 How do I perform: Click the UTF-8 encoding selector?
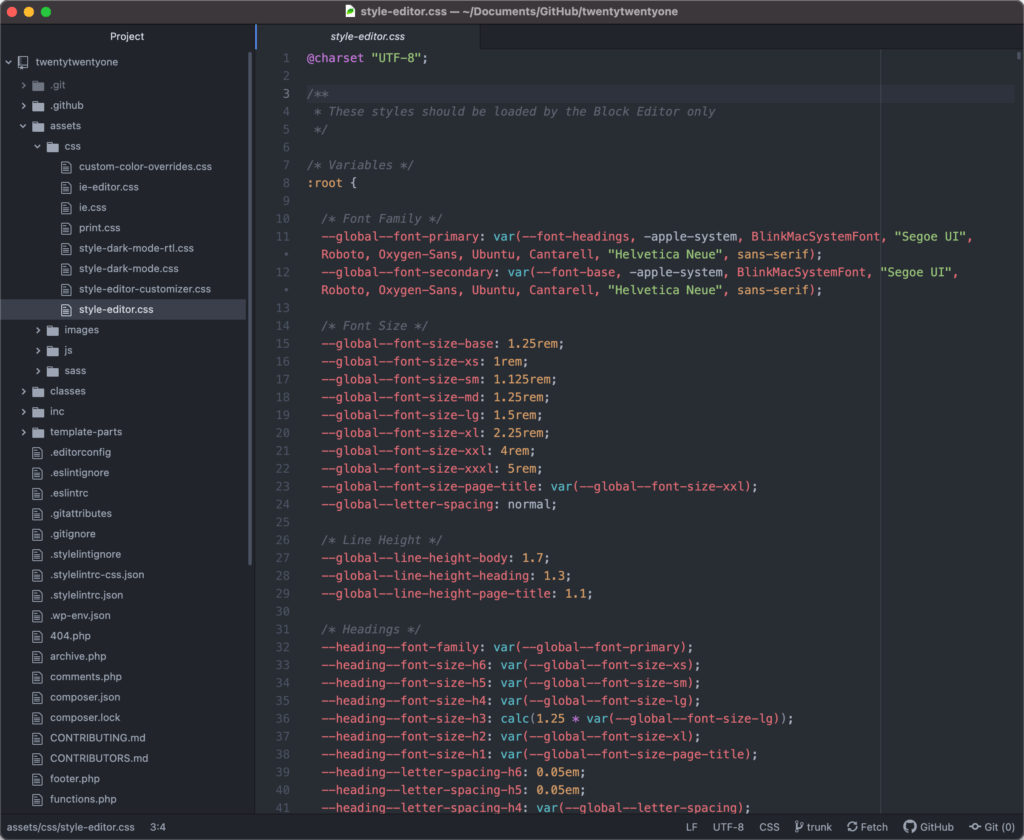728,827
